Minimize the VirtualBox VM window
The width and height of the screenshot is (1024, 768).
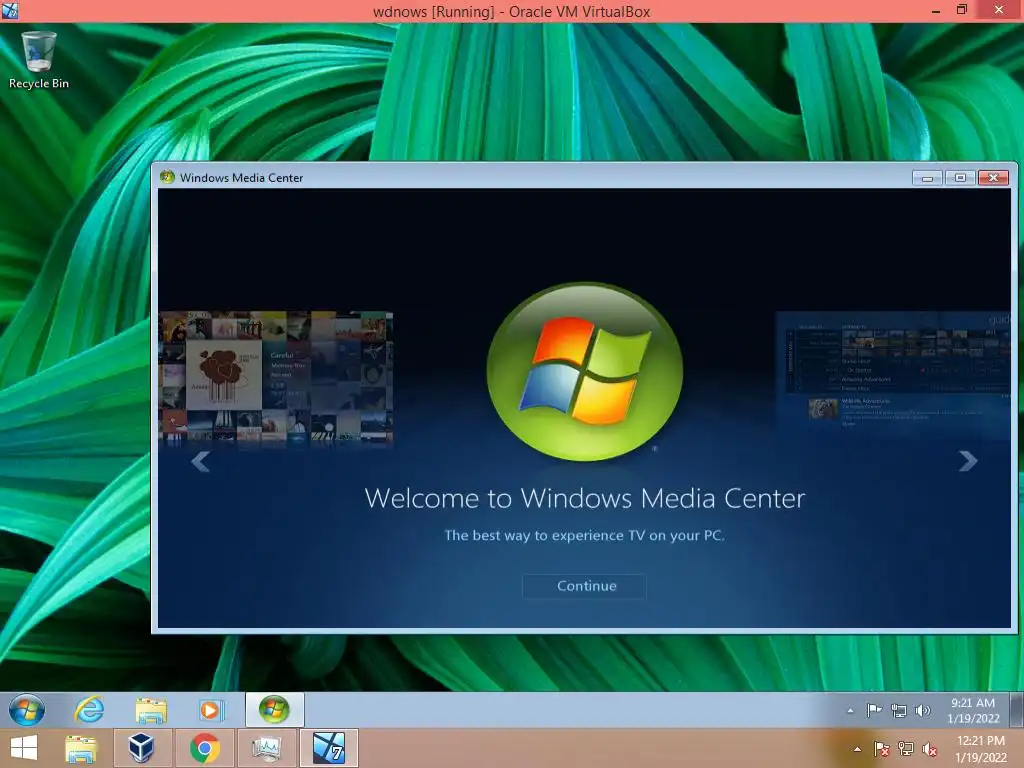click(x=936, y=10)
